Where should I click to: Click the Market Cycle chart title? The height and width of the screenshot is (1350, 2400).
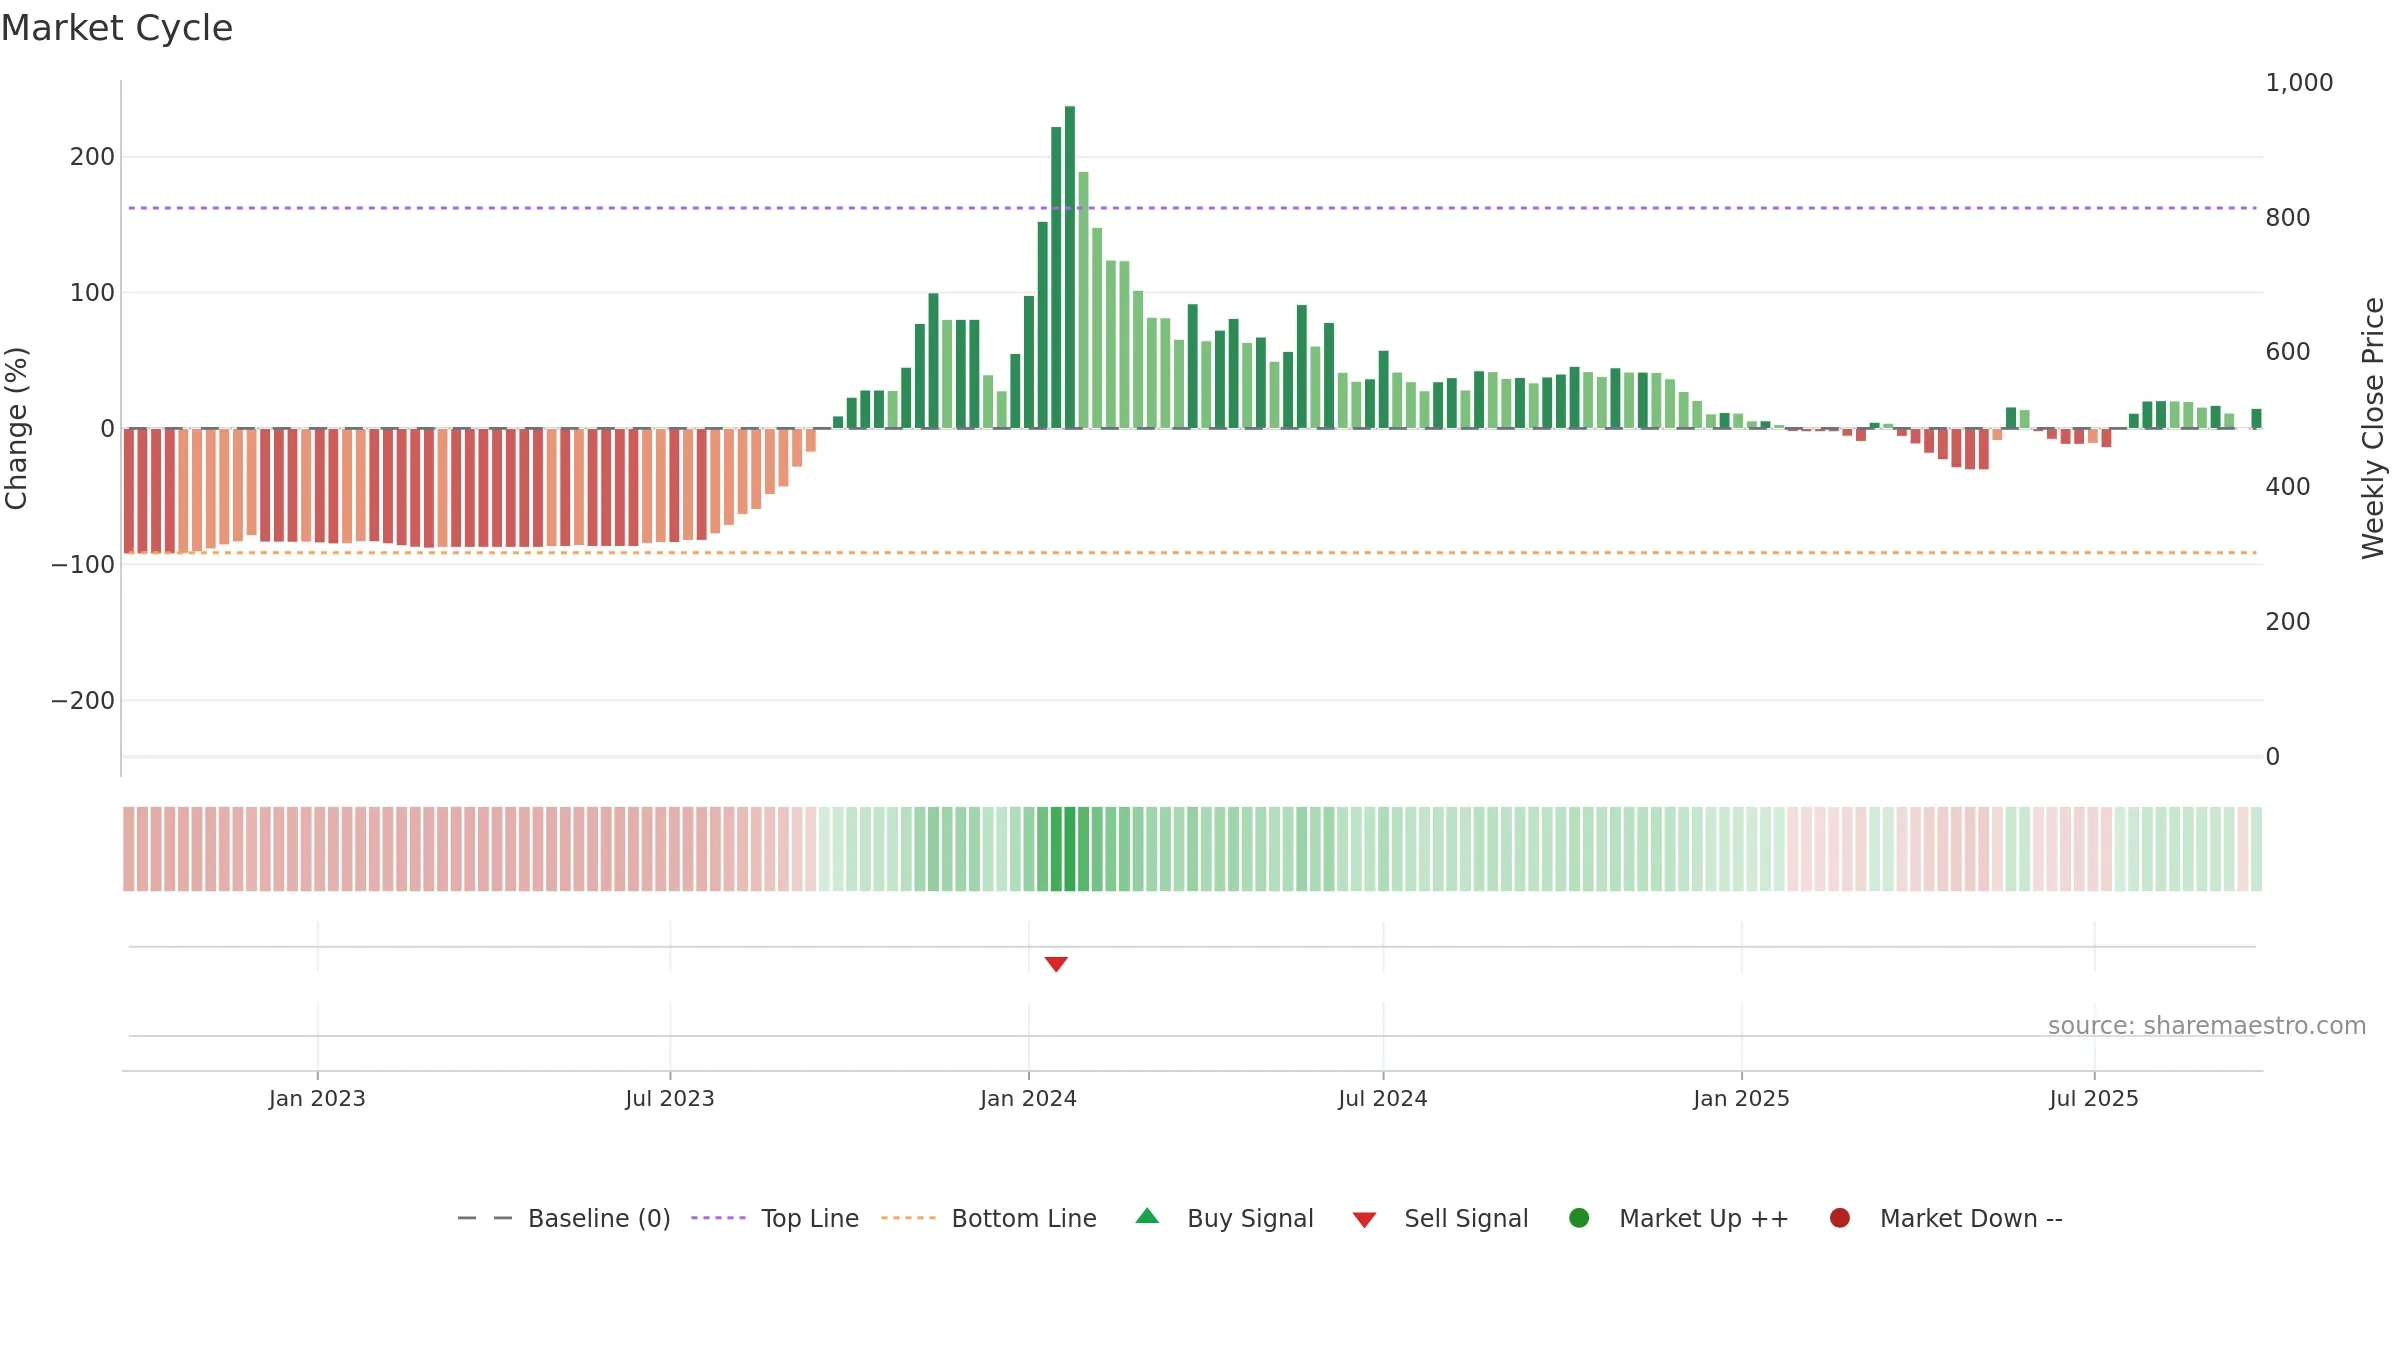(x=117, y=28)
